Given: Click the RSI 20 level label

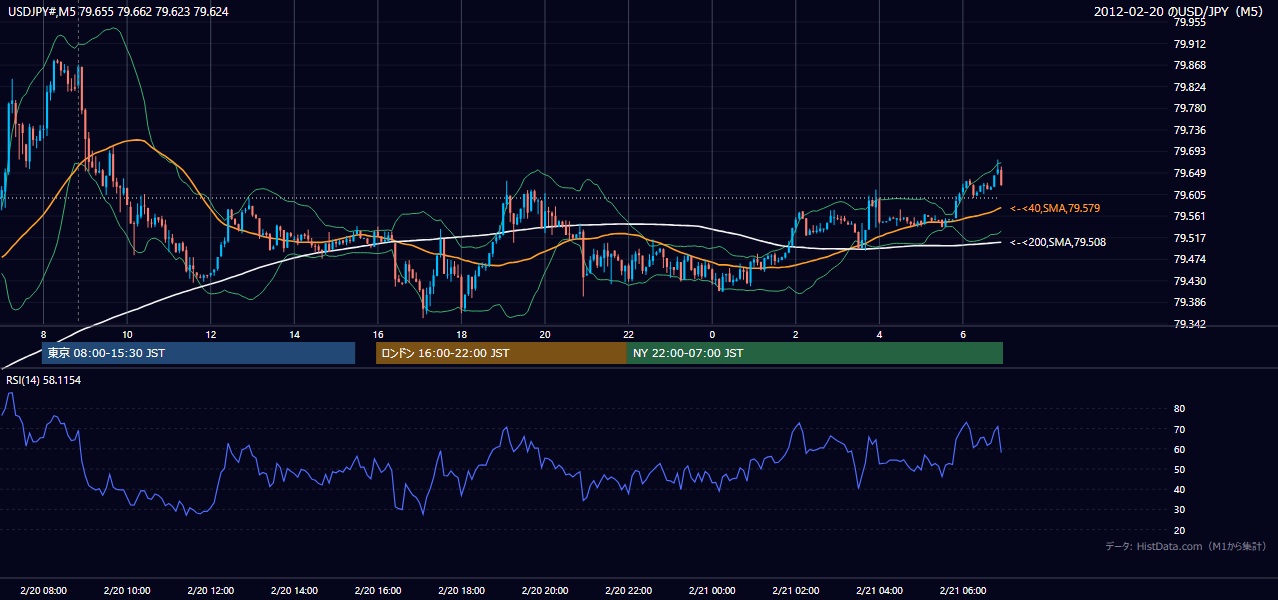Looking at the screenshot, I should [x=1179, y=531].
